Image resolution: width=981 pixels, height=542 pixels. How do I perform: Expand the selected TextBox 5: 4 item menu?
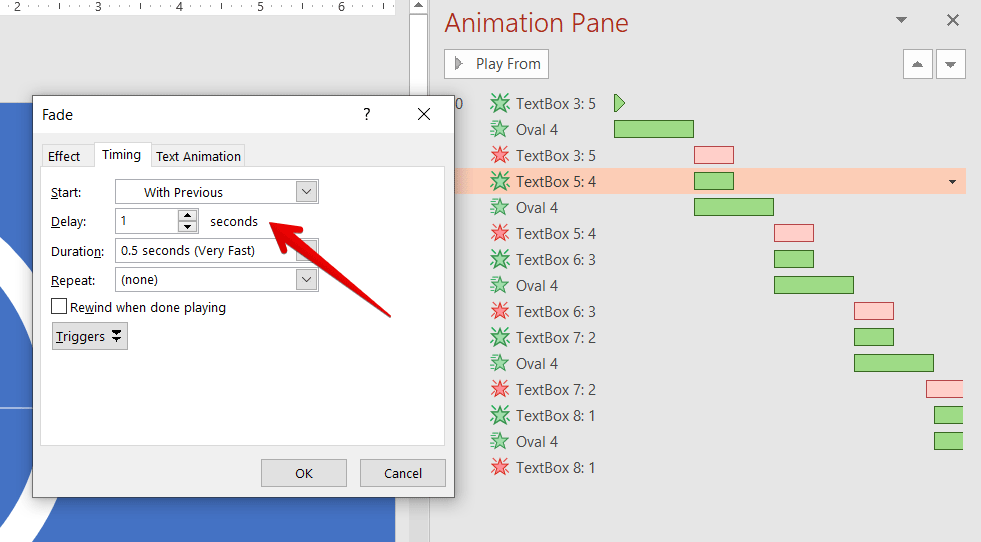point(952,182)
